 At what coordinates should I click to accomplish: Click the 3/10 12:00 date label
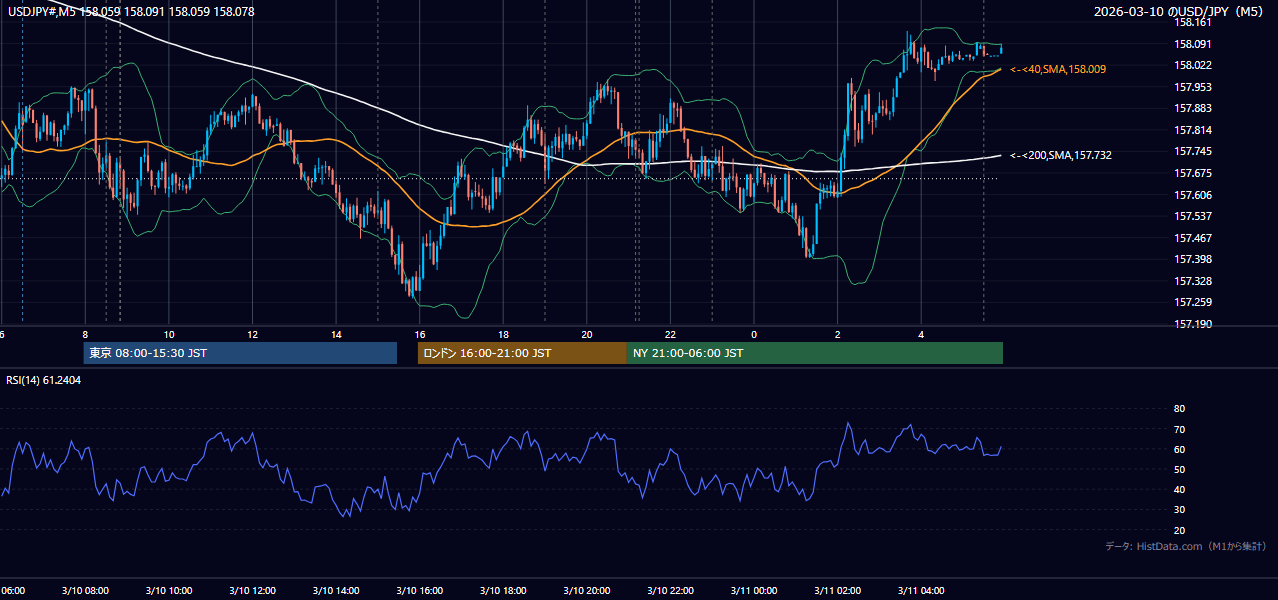[x=253, y=591]
